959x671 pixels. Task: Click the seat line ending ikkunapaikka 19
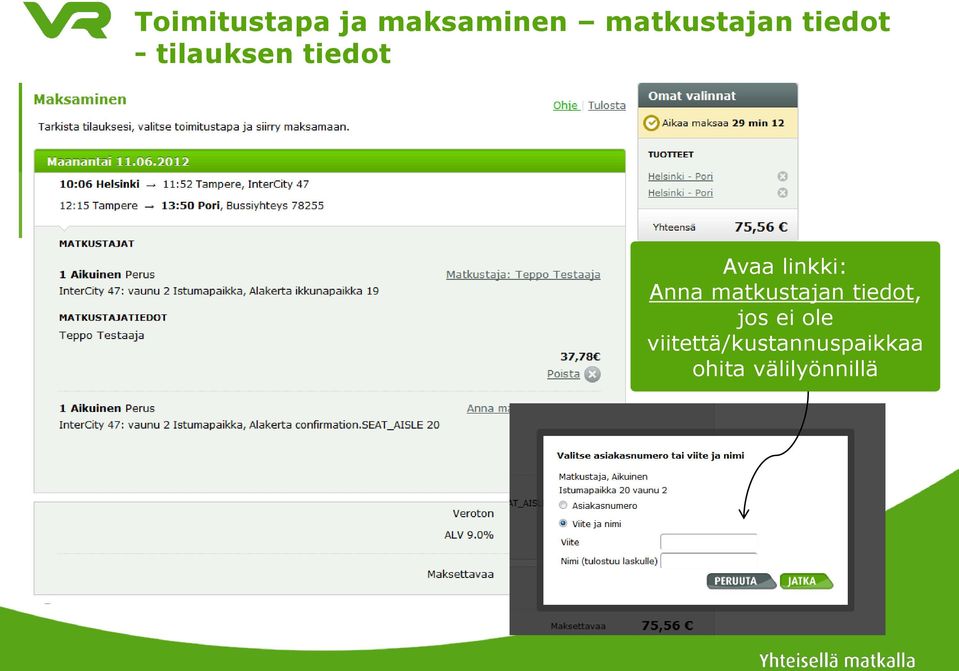(x=219, y=291)
